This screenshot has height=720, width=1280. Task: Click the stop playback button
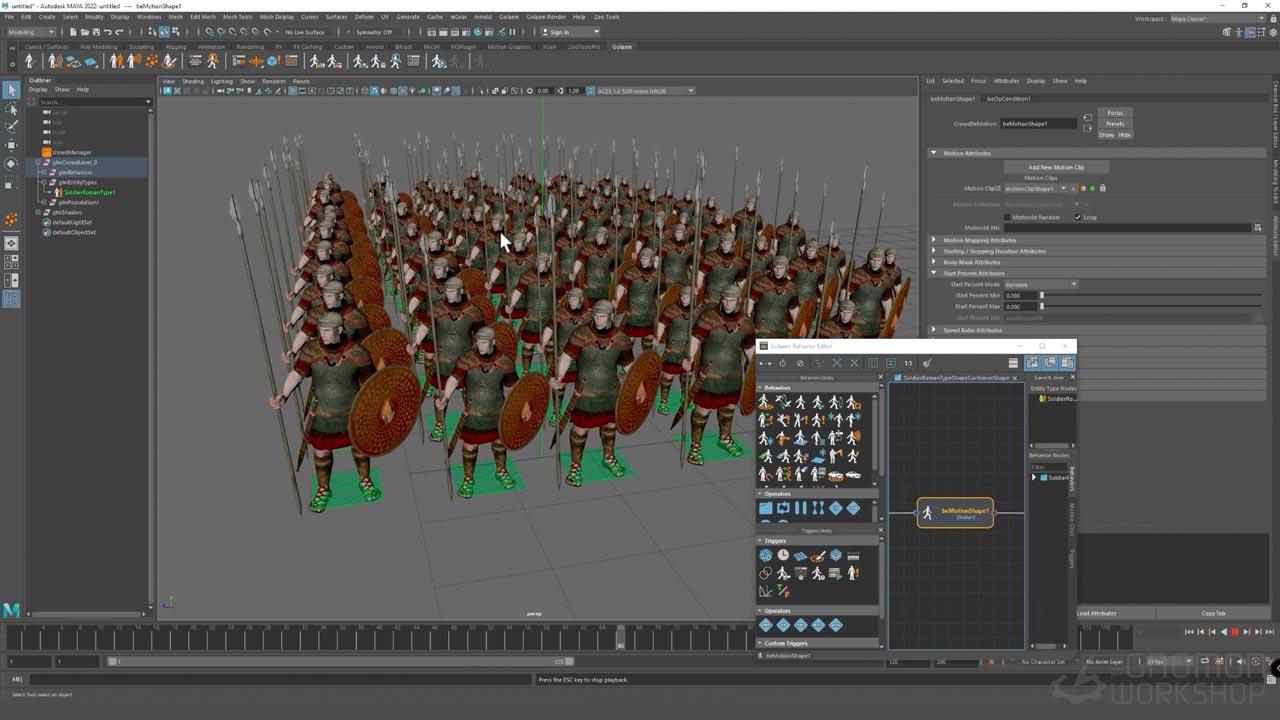coord(1234,632)
